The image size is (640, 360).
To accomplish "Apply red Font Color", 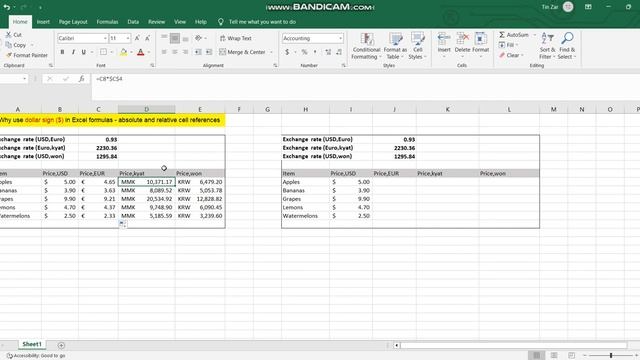I will (140, 52).
